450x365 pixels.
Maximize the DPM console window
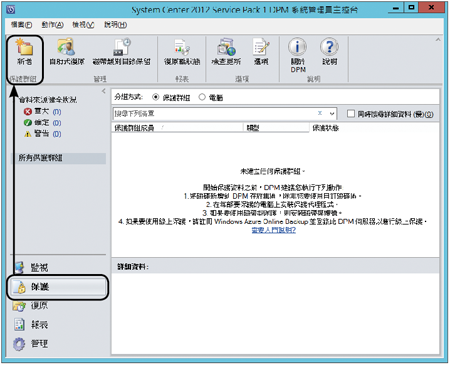coord(411,8)
